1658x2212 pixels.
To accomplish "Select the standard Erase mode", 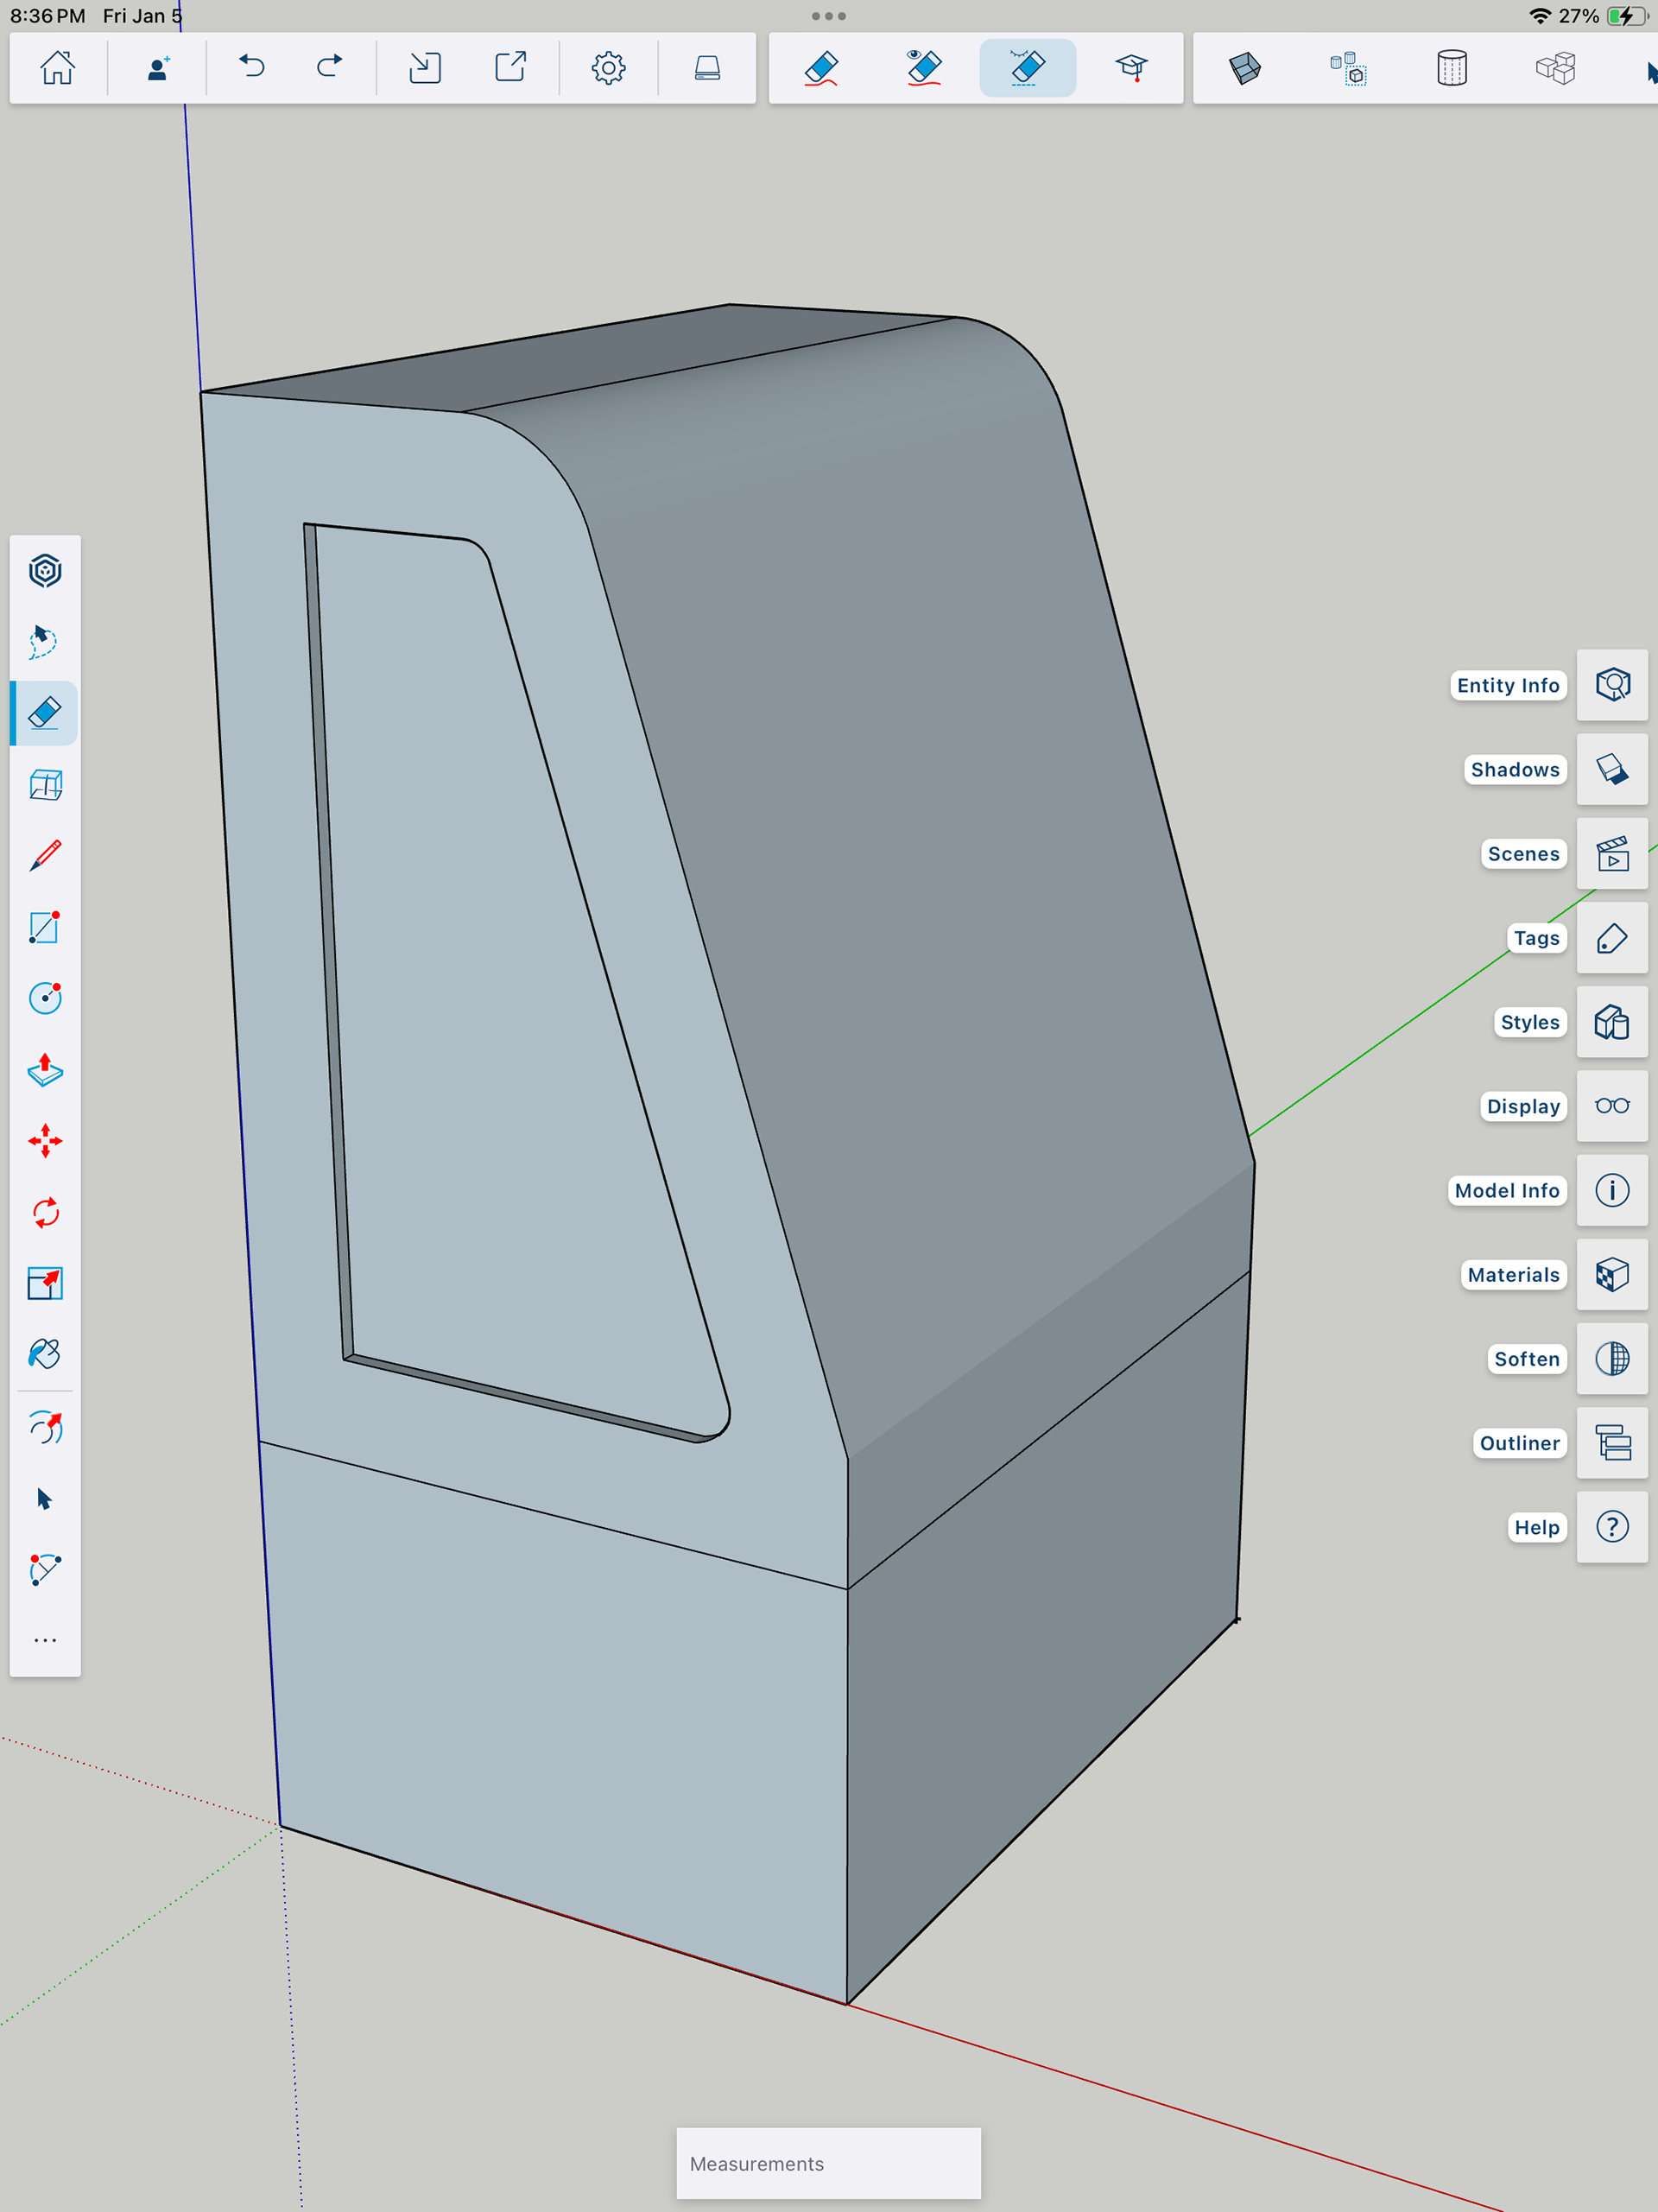I will [x=821, y=68].
